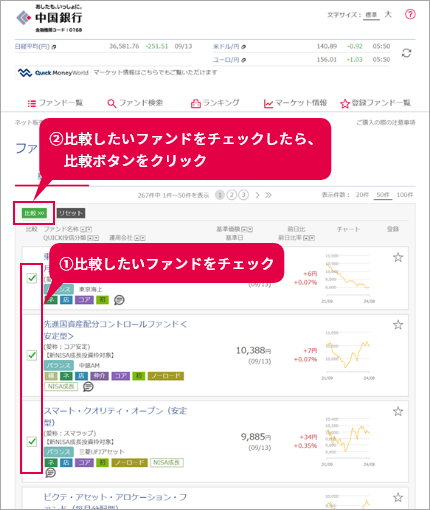Open the help question mark icon
Viewport: 430px width, 510px height.
click(410, 14)
